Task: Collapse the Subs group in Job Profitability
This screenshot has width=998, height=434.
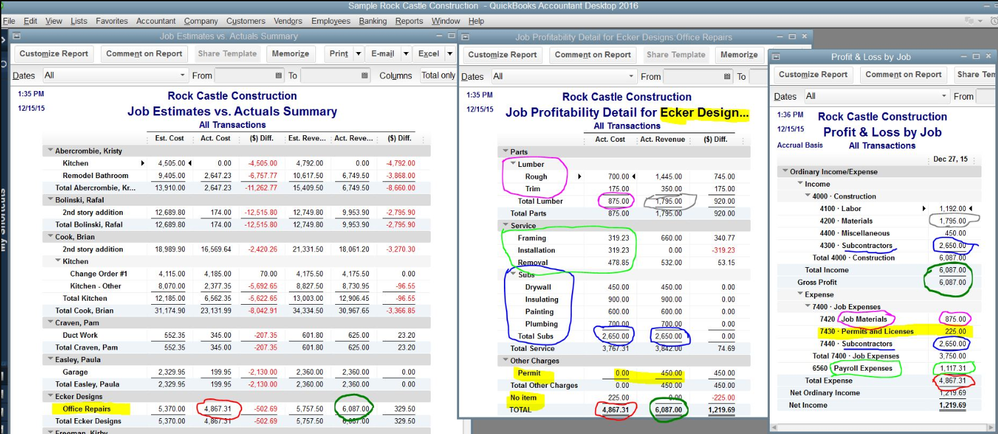Action: tap(514, 275)
